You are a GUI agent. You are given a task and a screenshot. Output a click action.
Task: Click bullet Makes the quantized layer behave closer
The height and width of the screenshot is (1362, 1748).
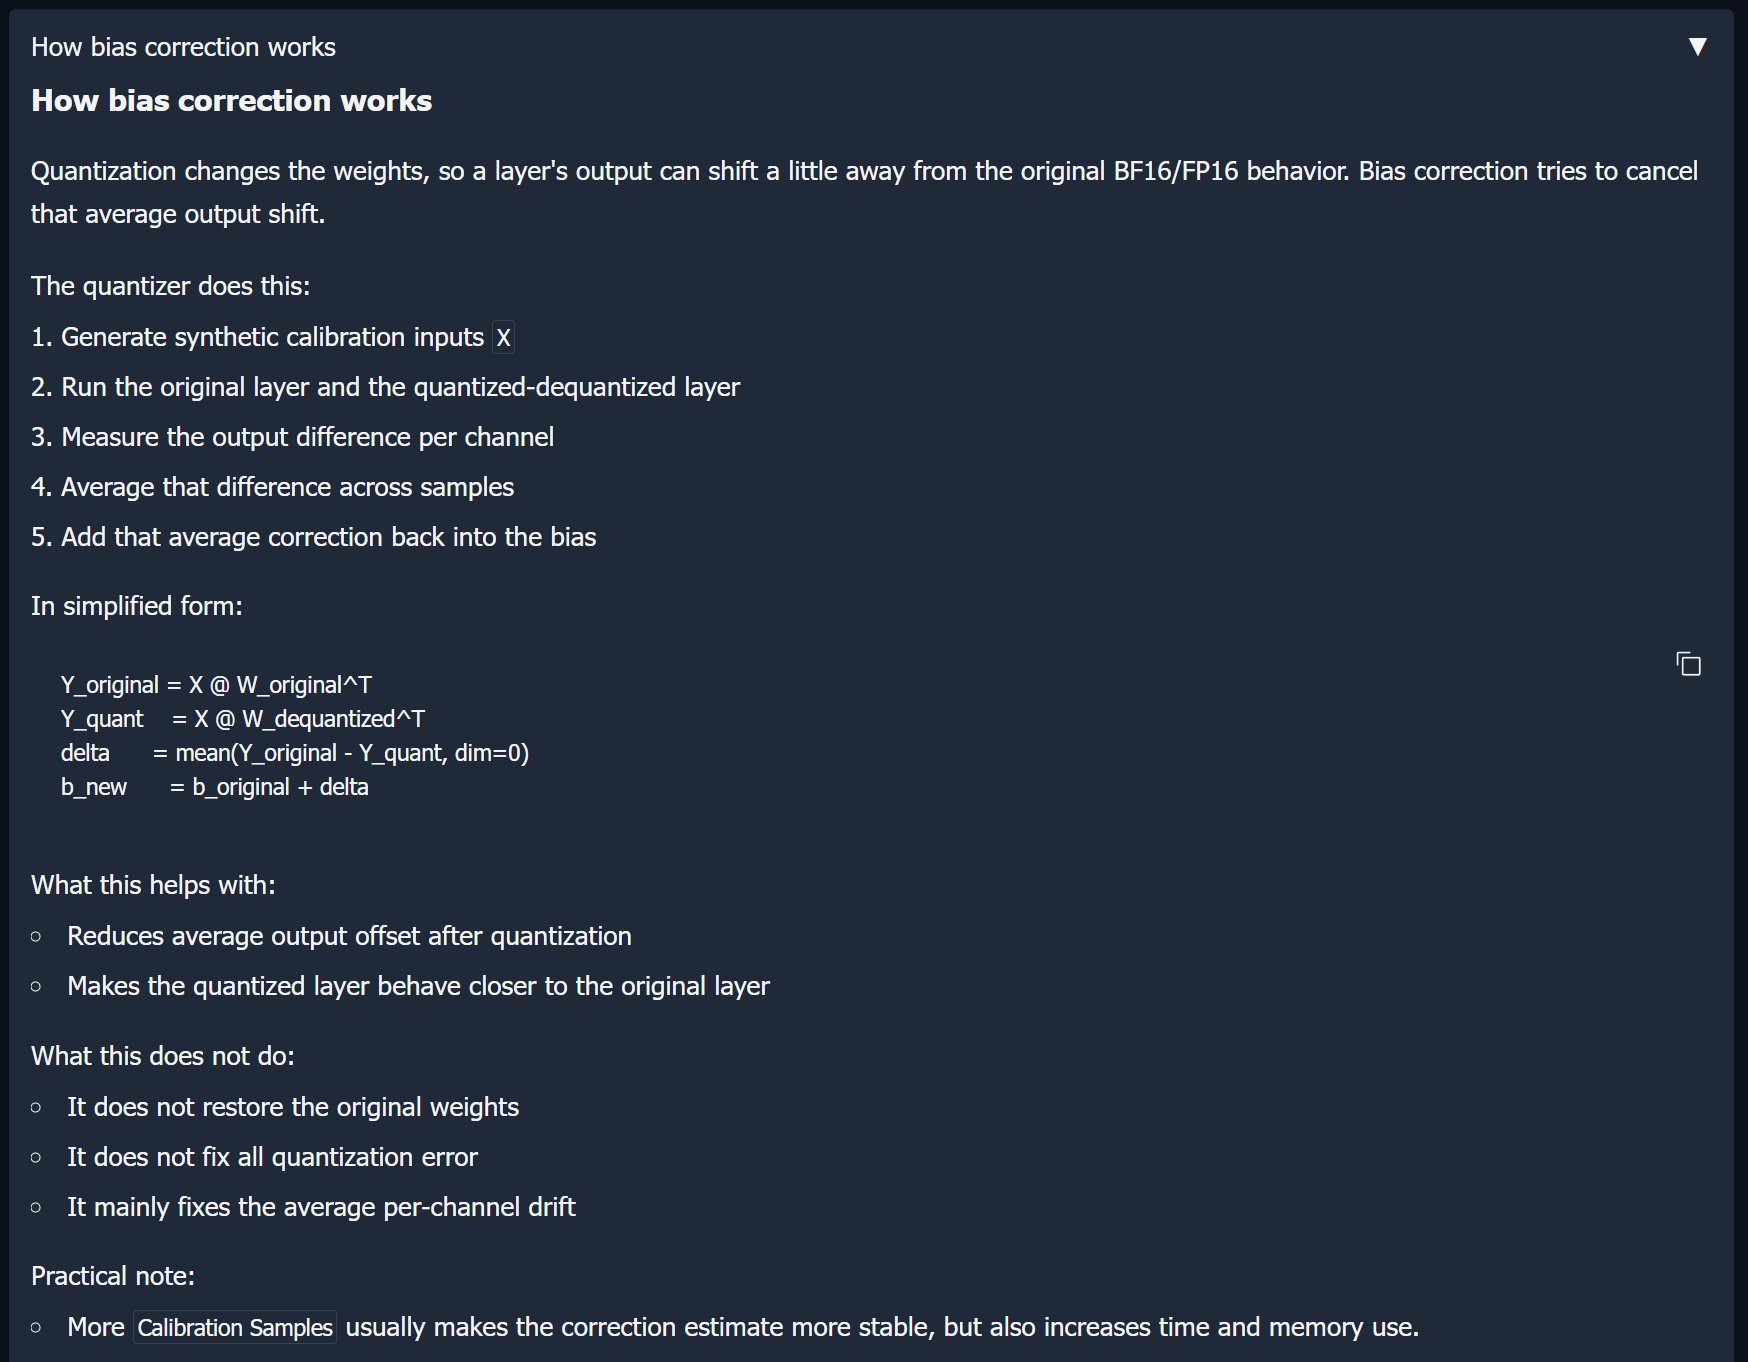coord(418,986)
